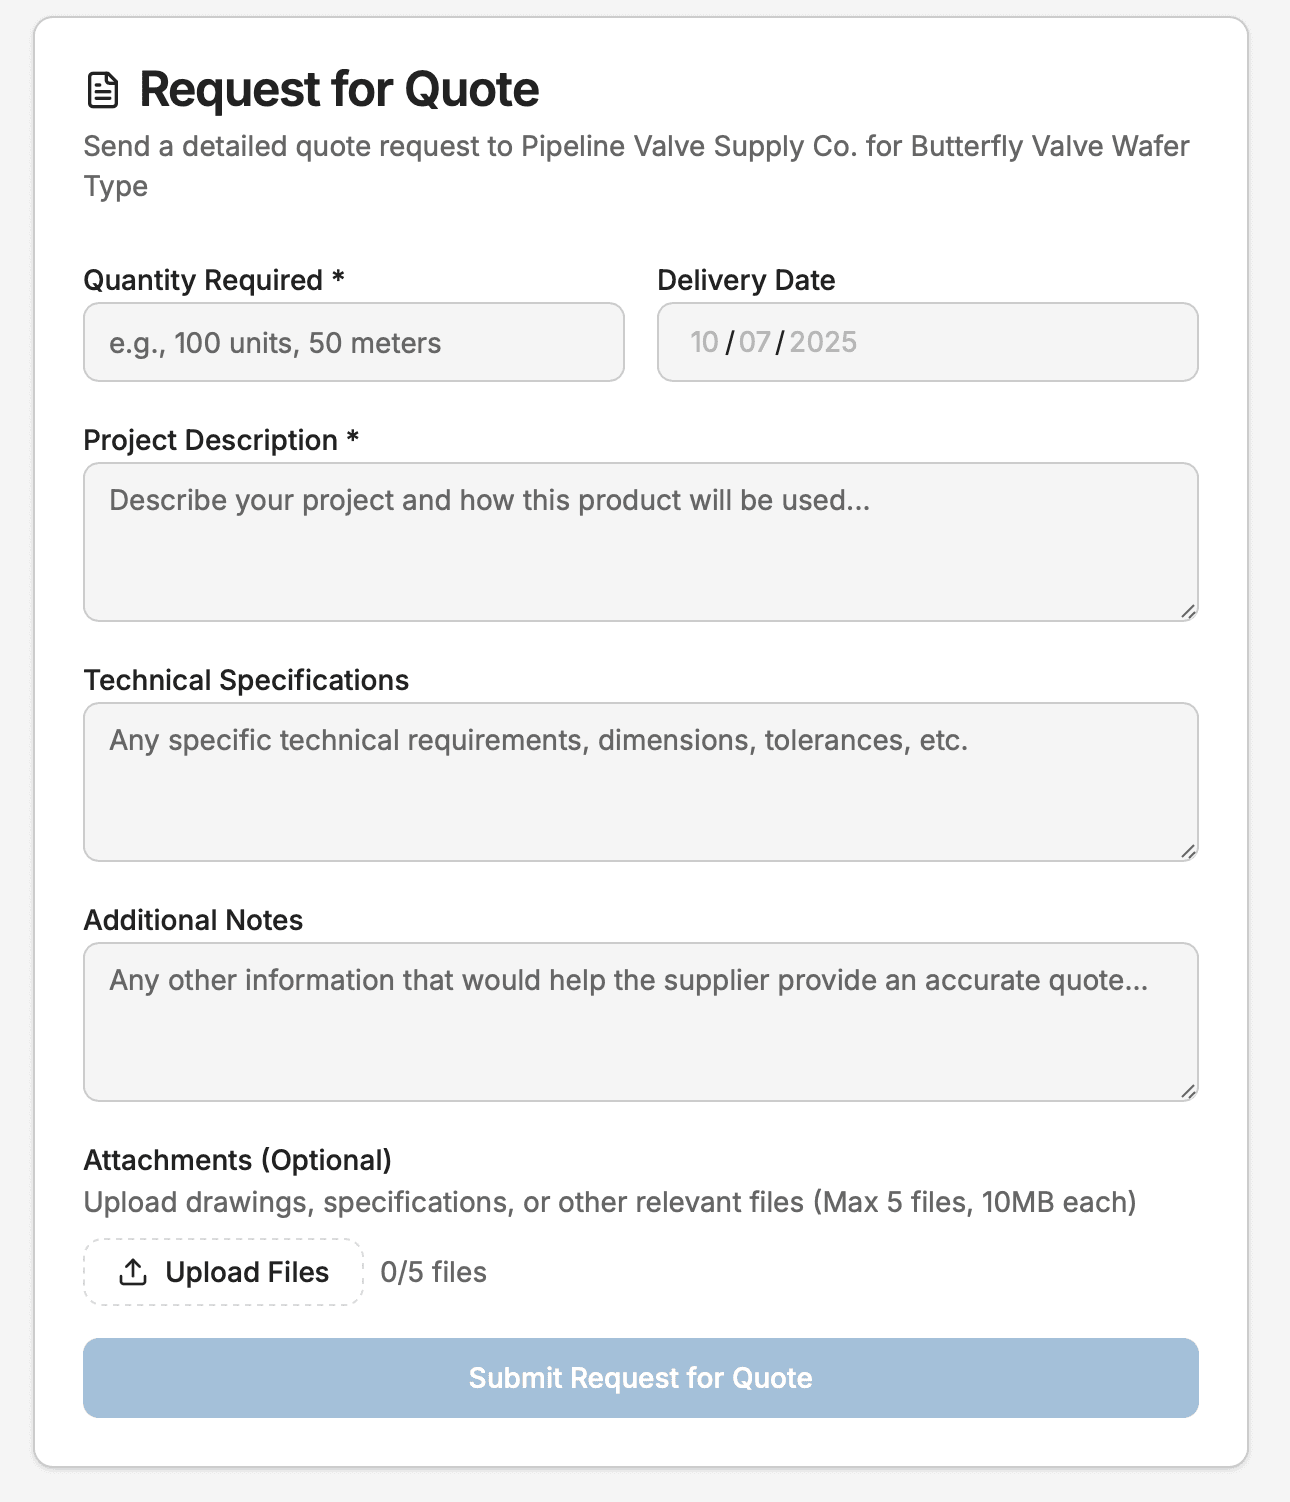Click the resize handle of Technical Specifications box
The width and height of the screenshot is (1290, 1502).
click(x=1188, y=851)
